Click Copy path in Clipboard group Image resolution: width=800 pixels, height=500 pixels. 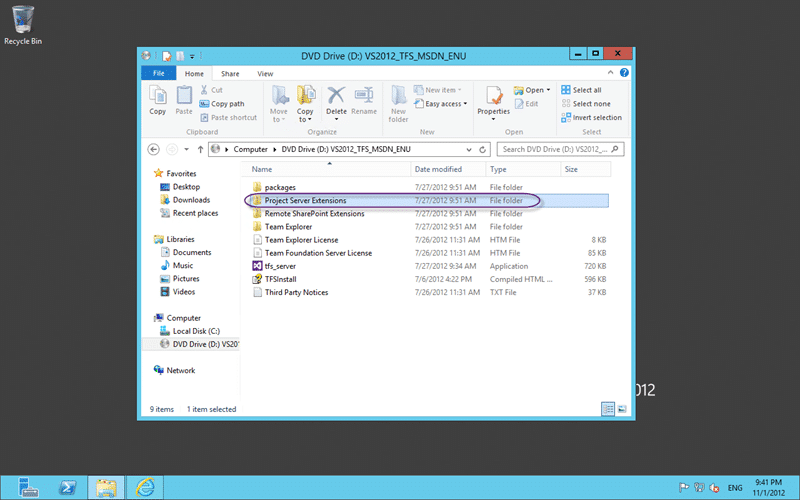click(x=222, y=104)
